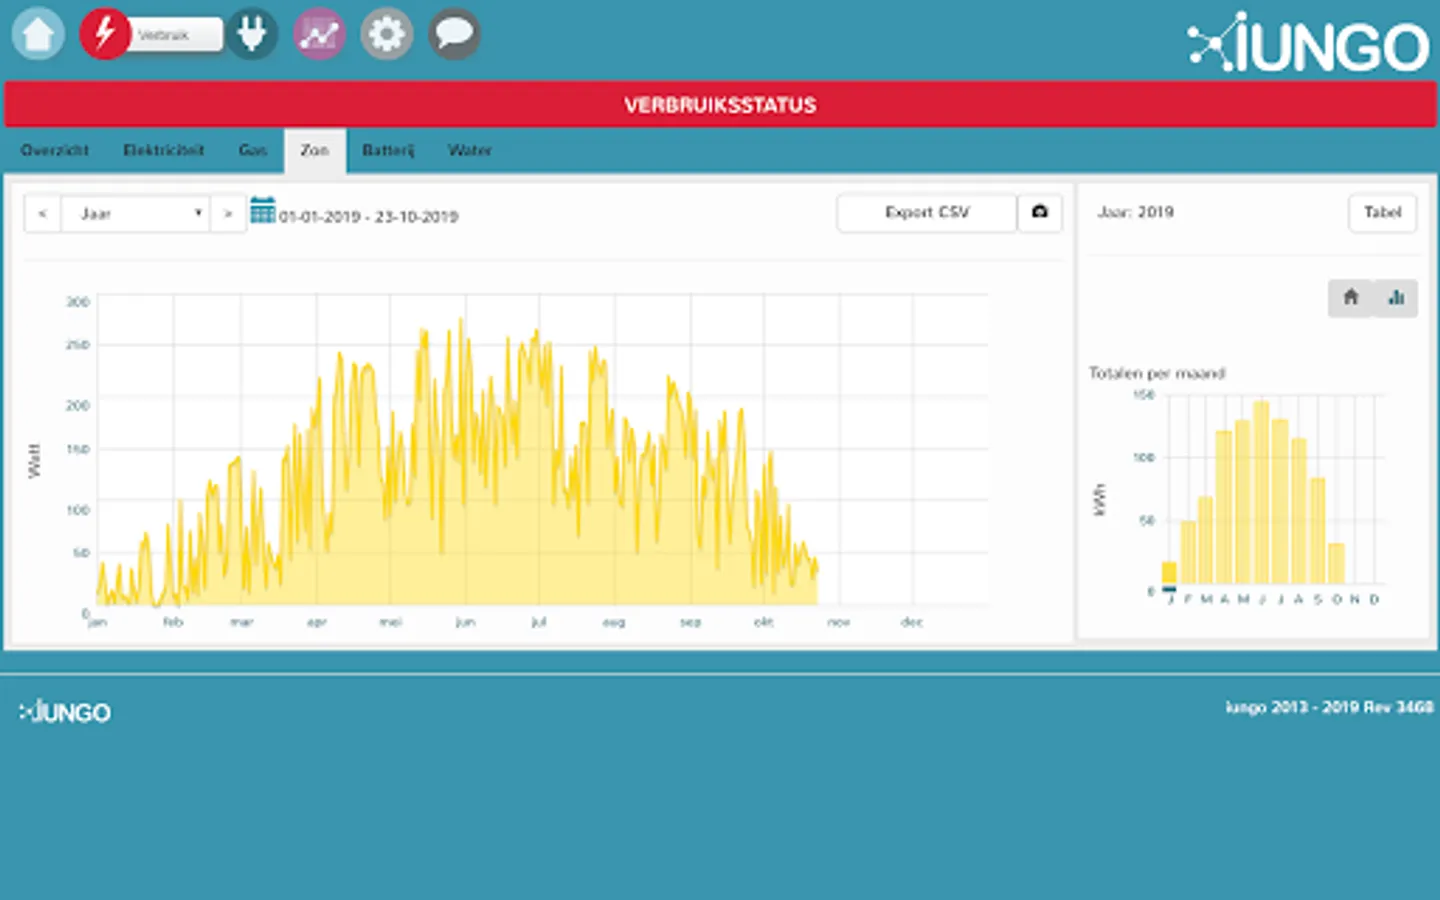Open the calendar date picker icon
The width and height of the screenshot is (1440, 900).
pyautogui.click(x=262, y=211)
